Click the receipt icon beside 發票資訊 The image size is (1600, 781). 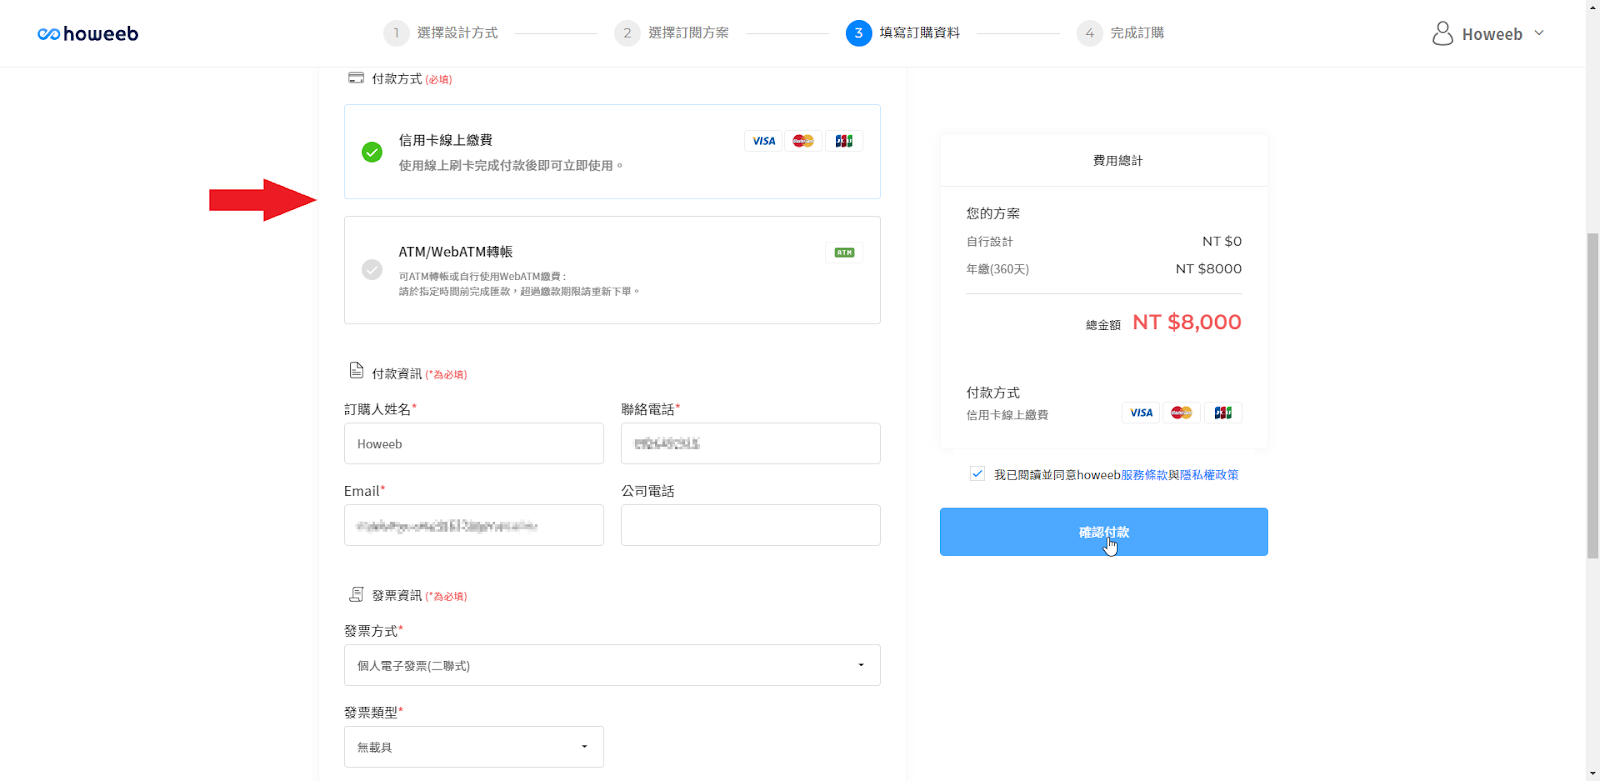pyautogui.click(x=356, y=595)
